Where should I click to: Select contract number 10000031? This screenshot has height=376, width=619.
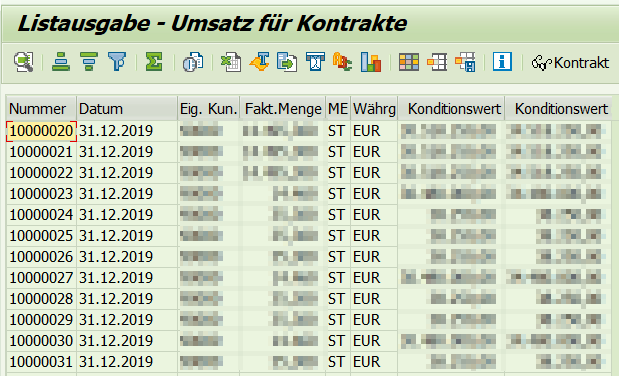click(x=41, y=361)
